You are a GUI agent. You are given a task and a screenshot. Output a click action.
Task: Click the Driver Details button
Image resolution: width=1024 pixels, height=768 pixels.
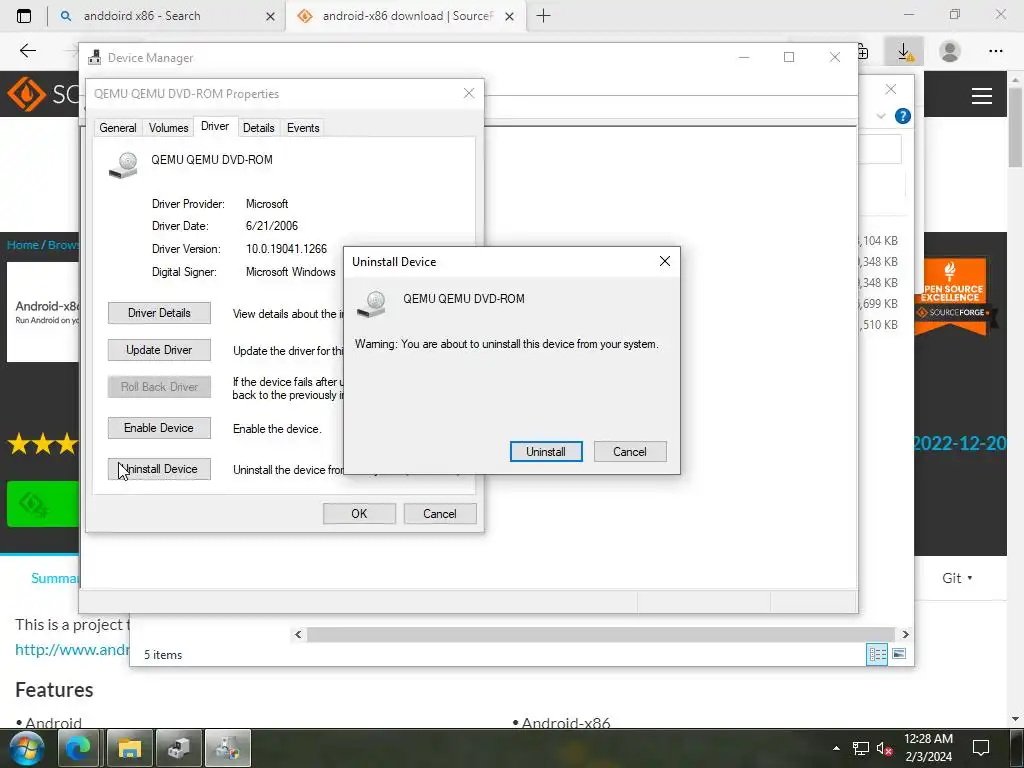(x=159, y=313)
